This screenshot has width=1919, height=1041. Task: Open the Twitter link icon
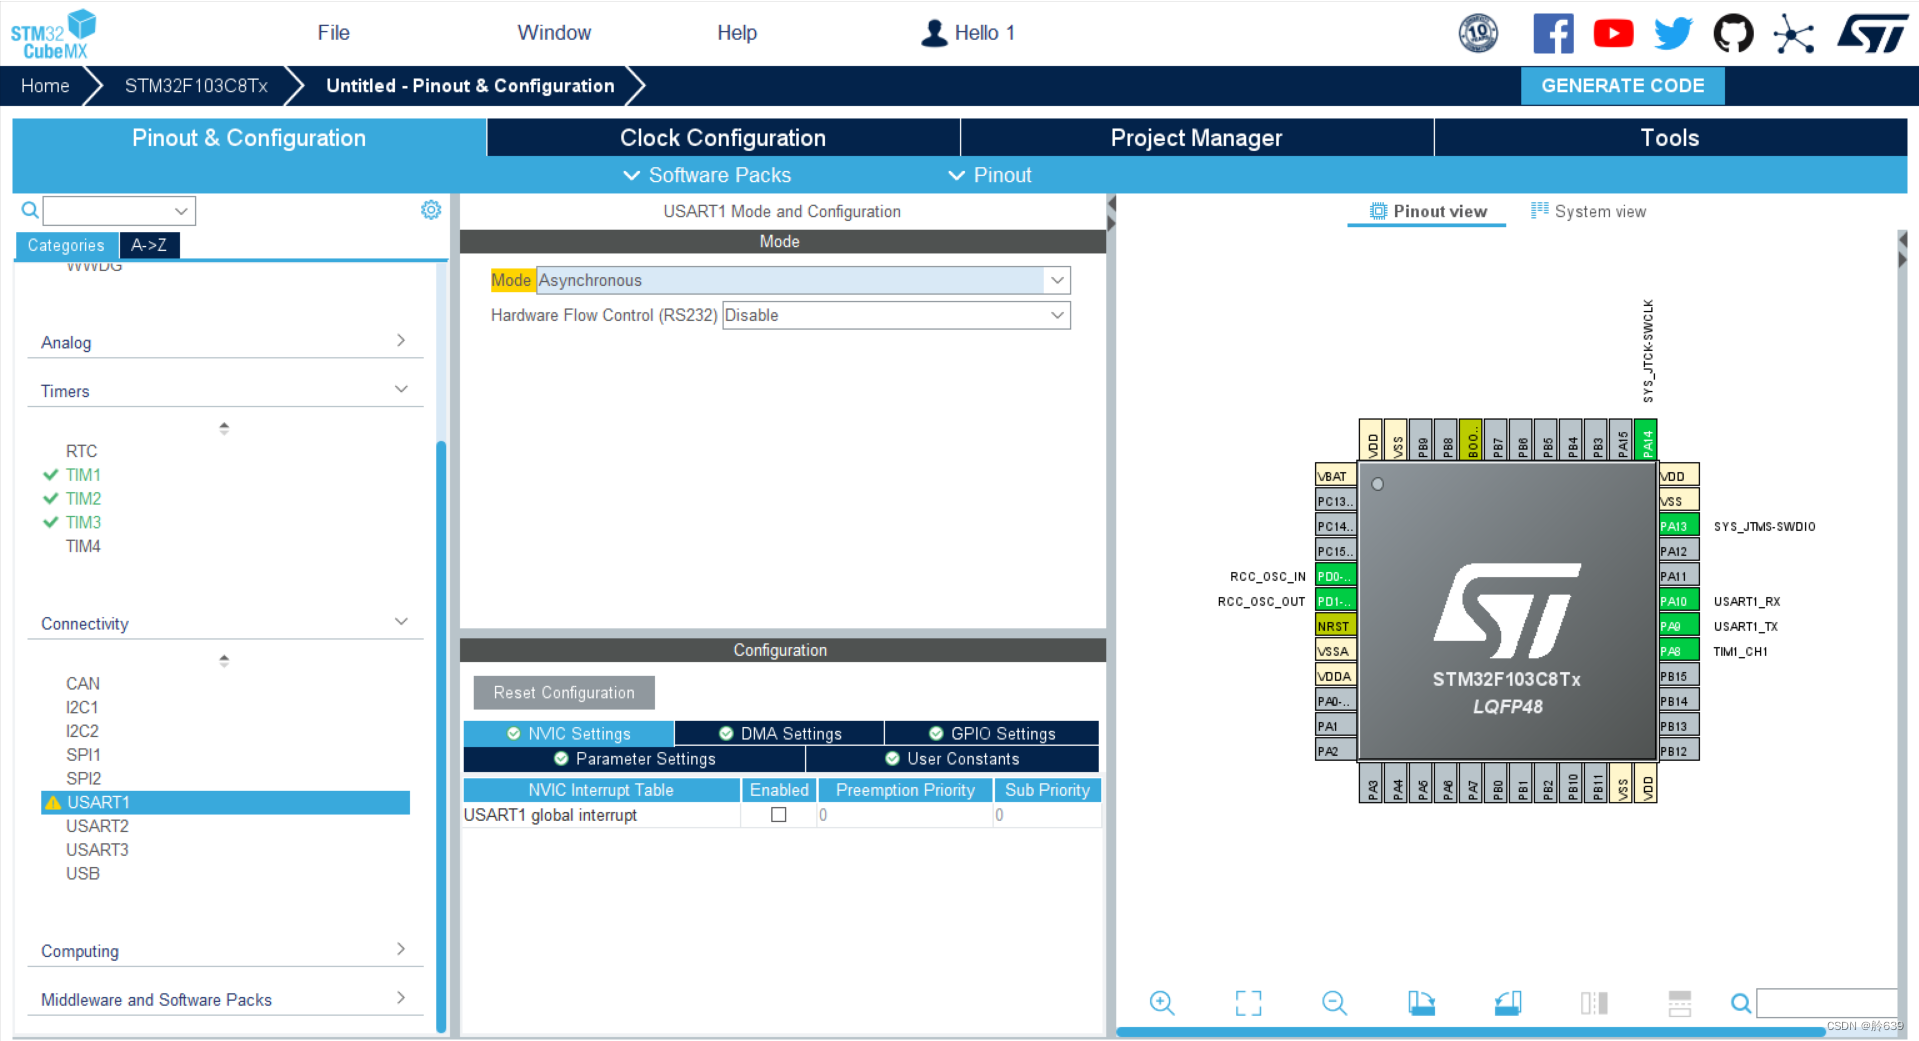tap(1673, 33)
